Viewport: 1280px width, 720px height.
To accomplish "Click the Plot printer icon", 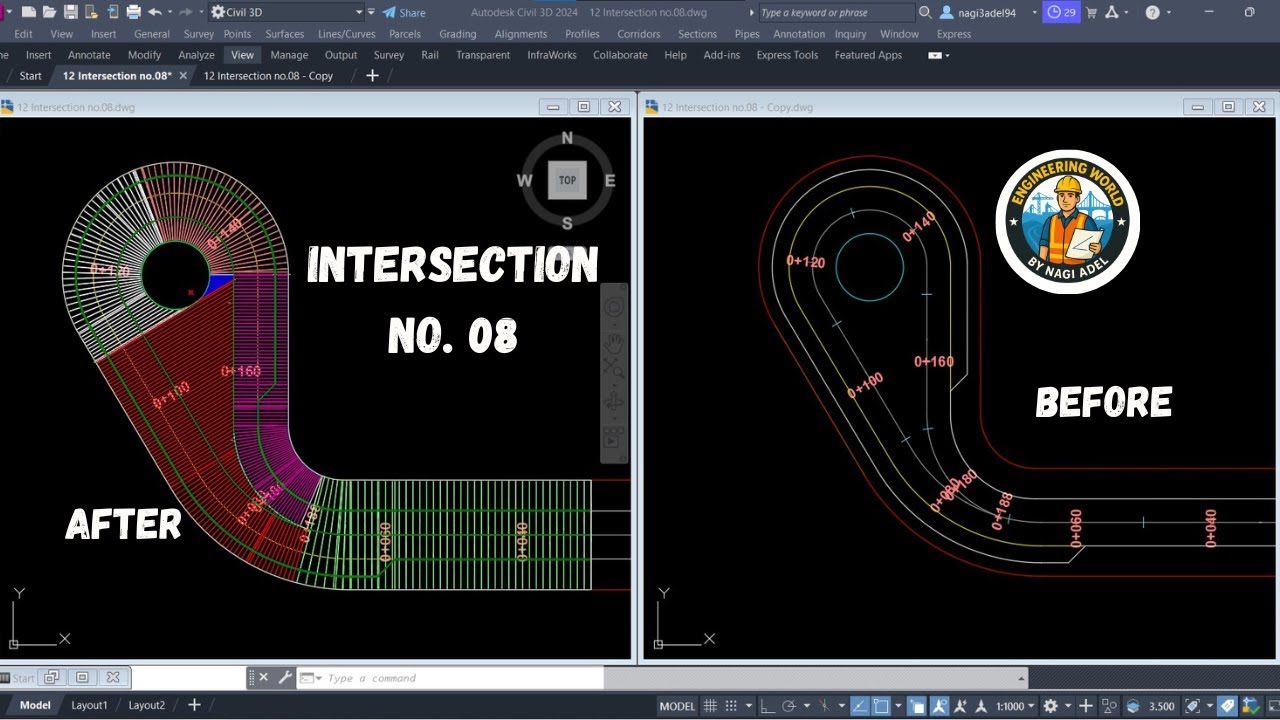I will 133,12.
